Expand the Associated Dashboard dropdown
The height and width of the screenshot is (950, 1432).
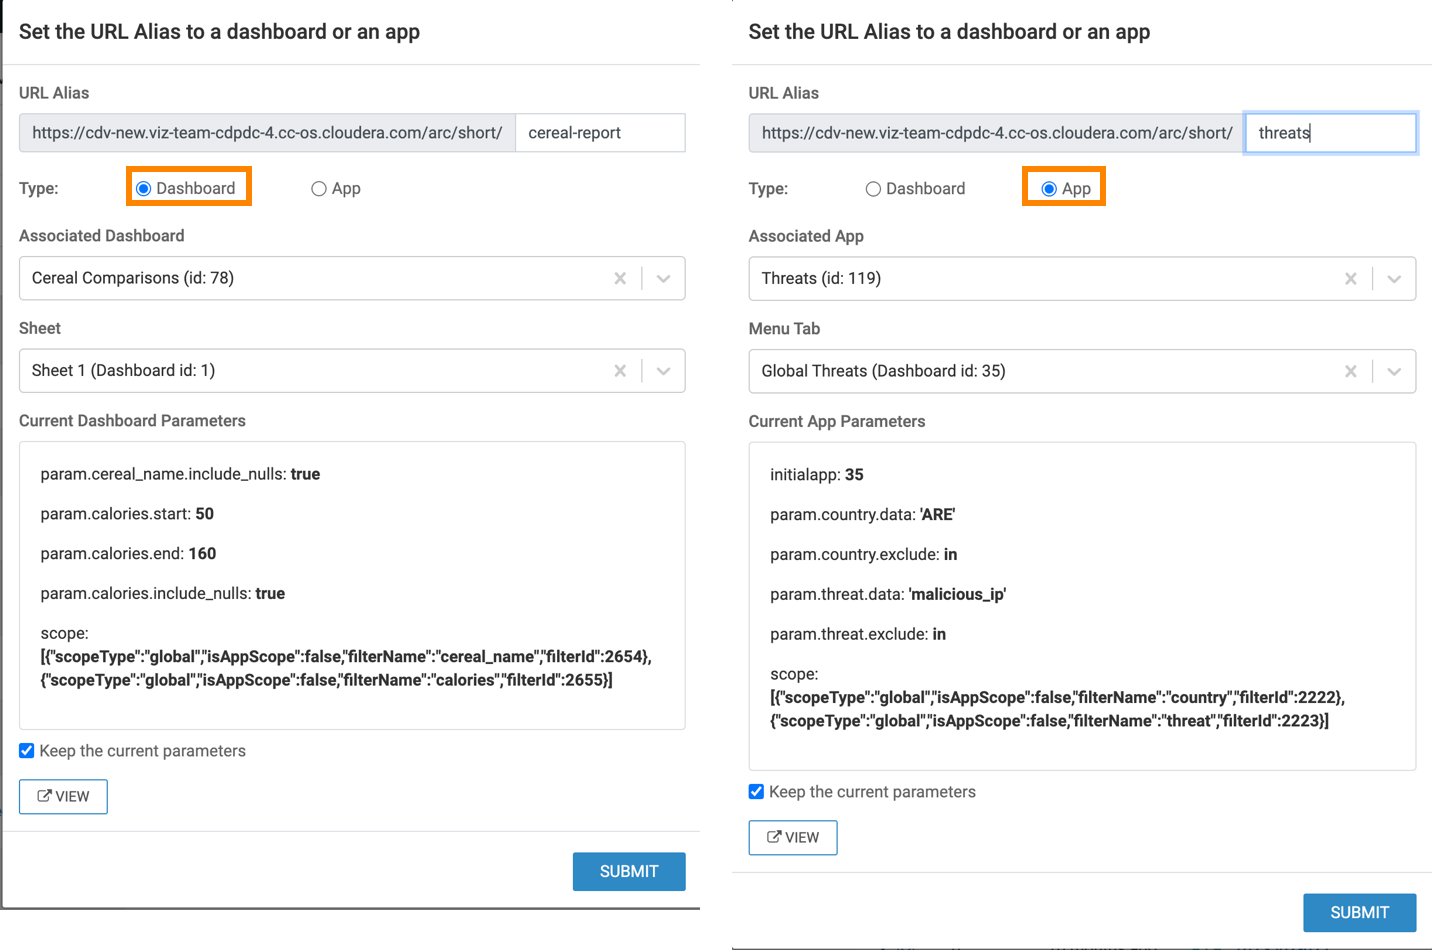click(663, 279)
